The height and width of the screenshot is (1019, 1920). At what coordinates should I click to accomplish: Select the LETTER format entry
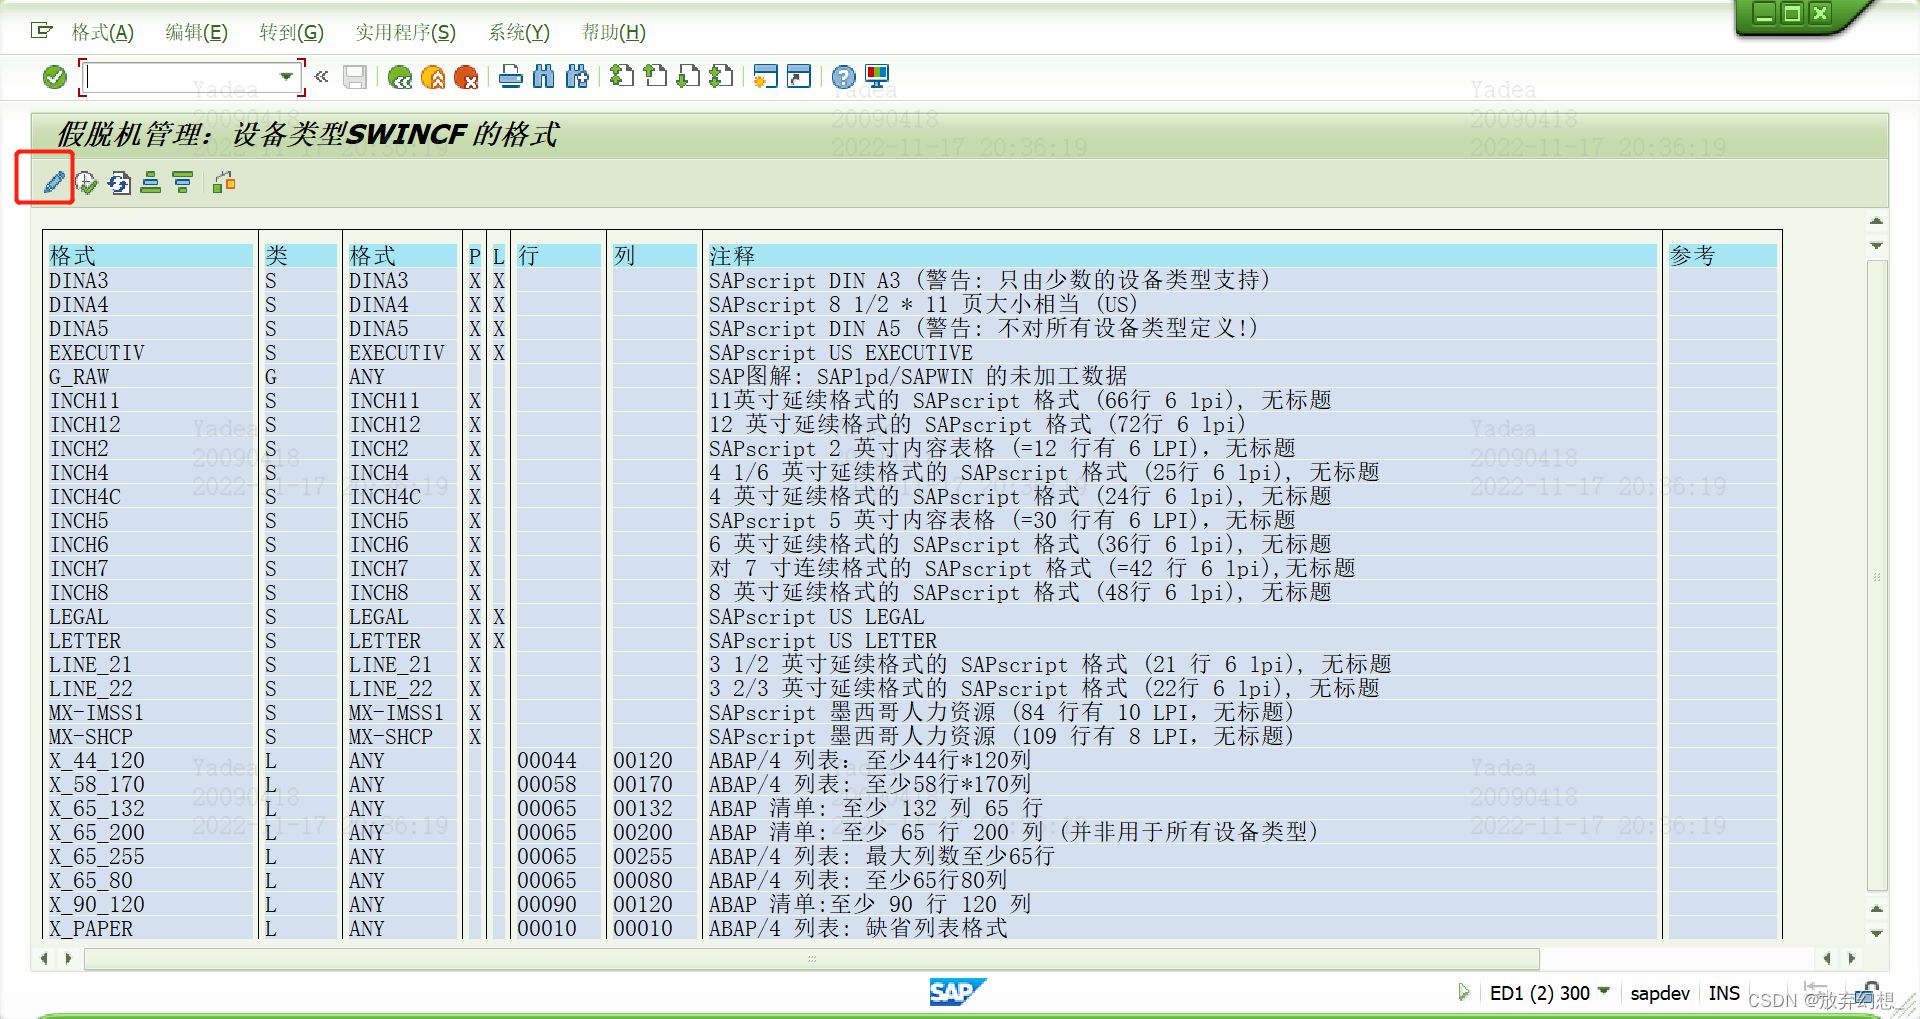click(x=85, y=641)
